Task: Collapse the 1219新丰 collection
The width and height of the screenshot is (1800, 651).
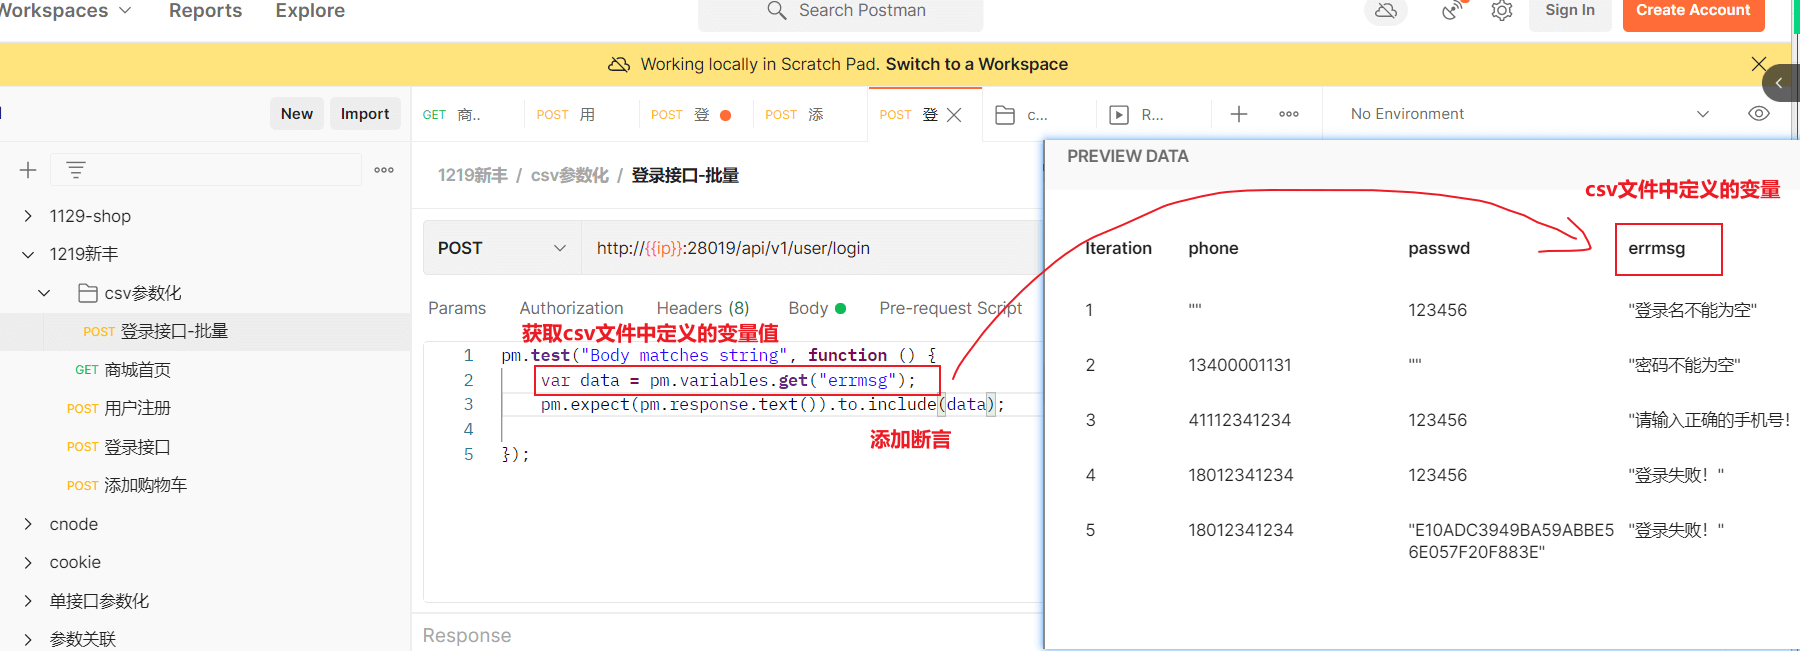Action: click(28, 254)
